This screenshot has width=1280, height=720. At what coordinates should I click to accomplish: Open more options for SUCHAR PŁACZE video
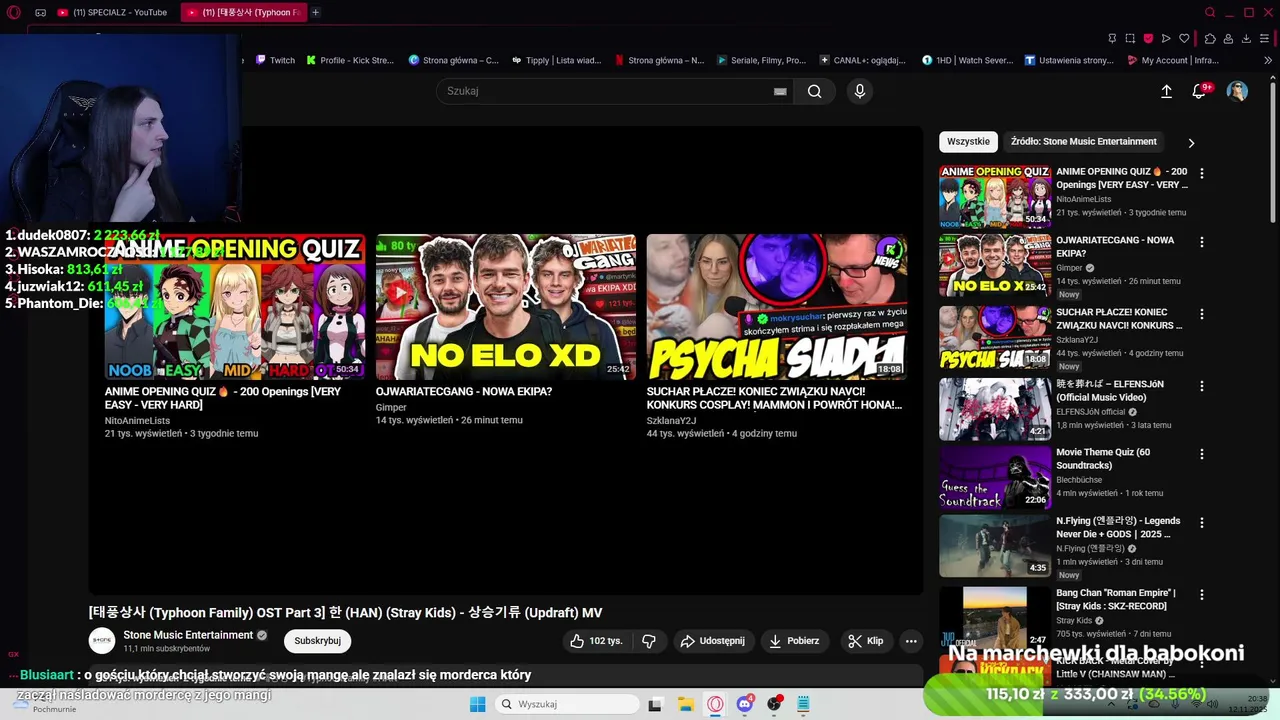point(1202,313)
